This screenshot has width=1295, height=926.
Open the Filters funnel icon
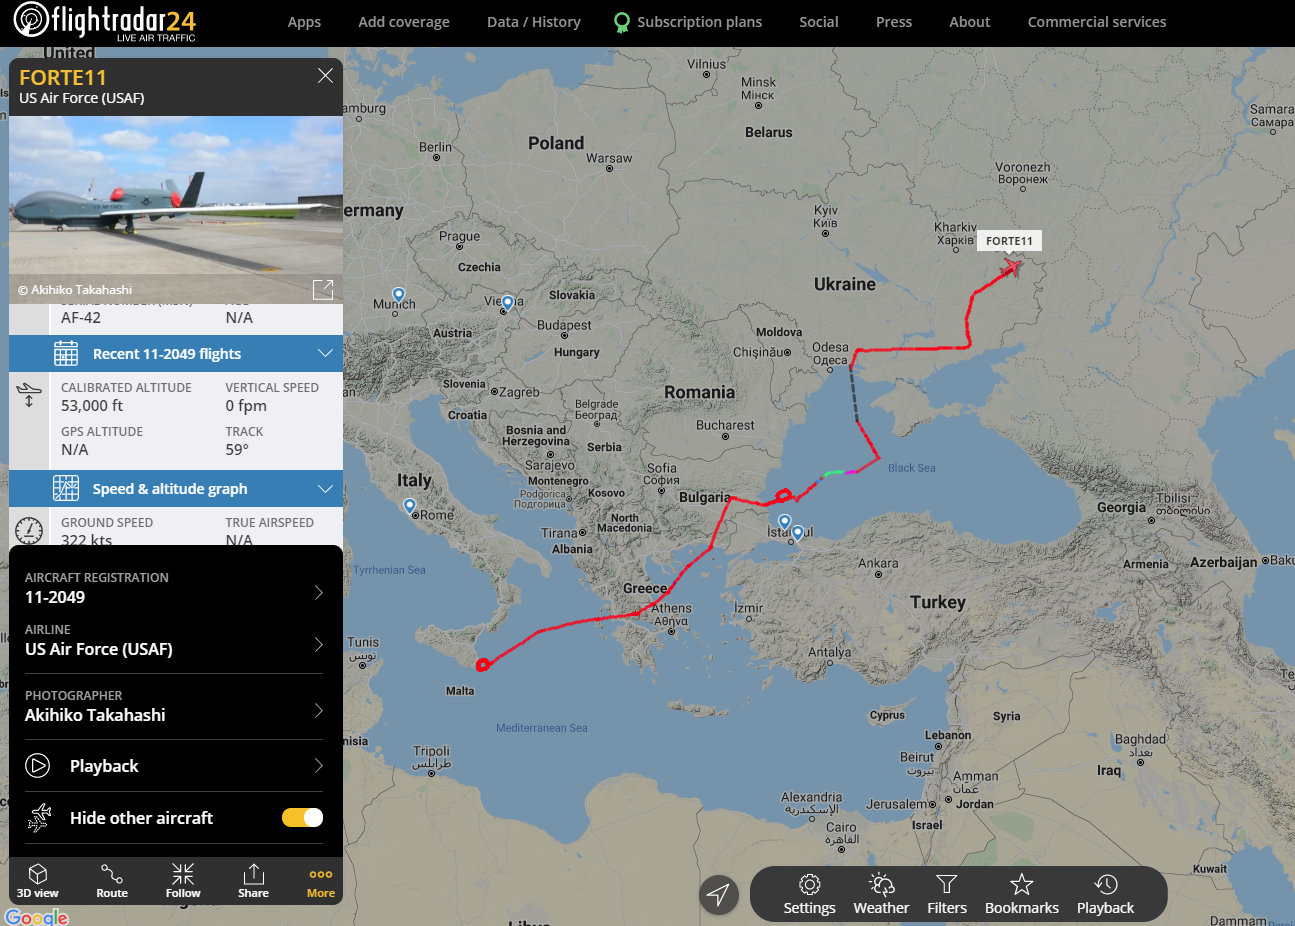[947, 894]
